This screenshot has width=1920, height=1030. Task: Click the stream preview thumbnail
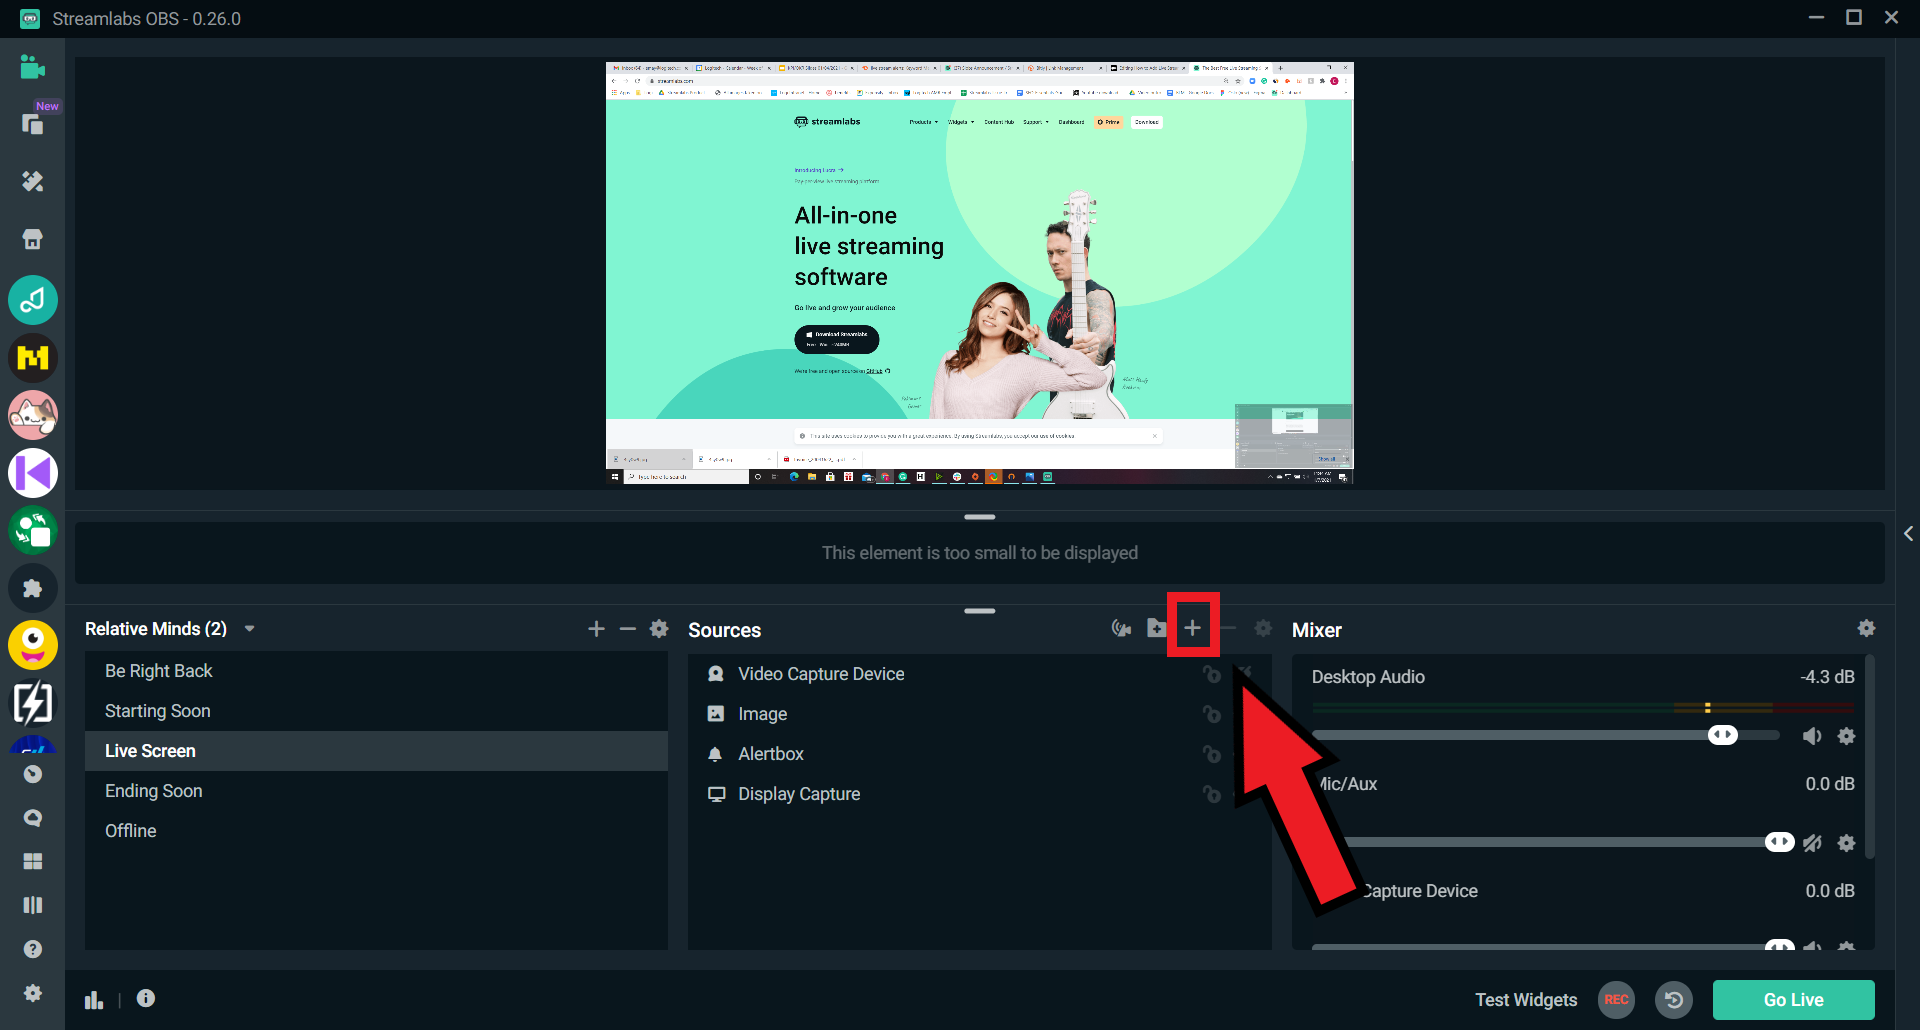pyautogui.click(x=979, y=273)
